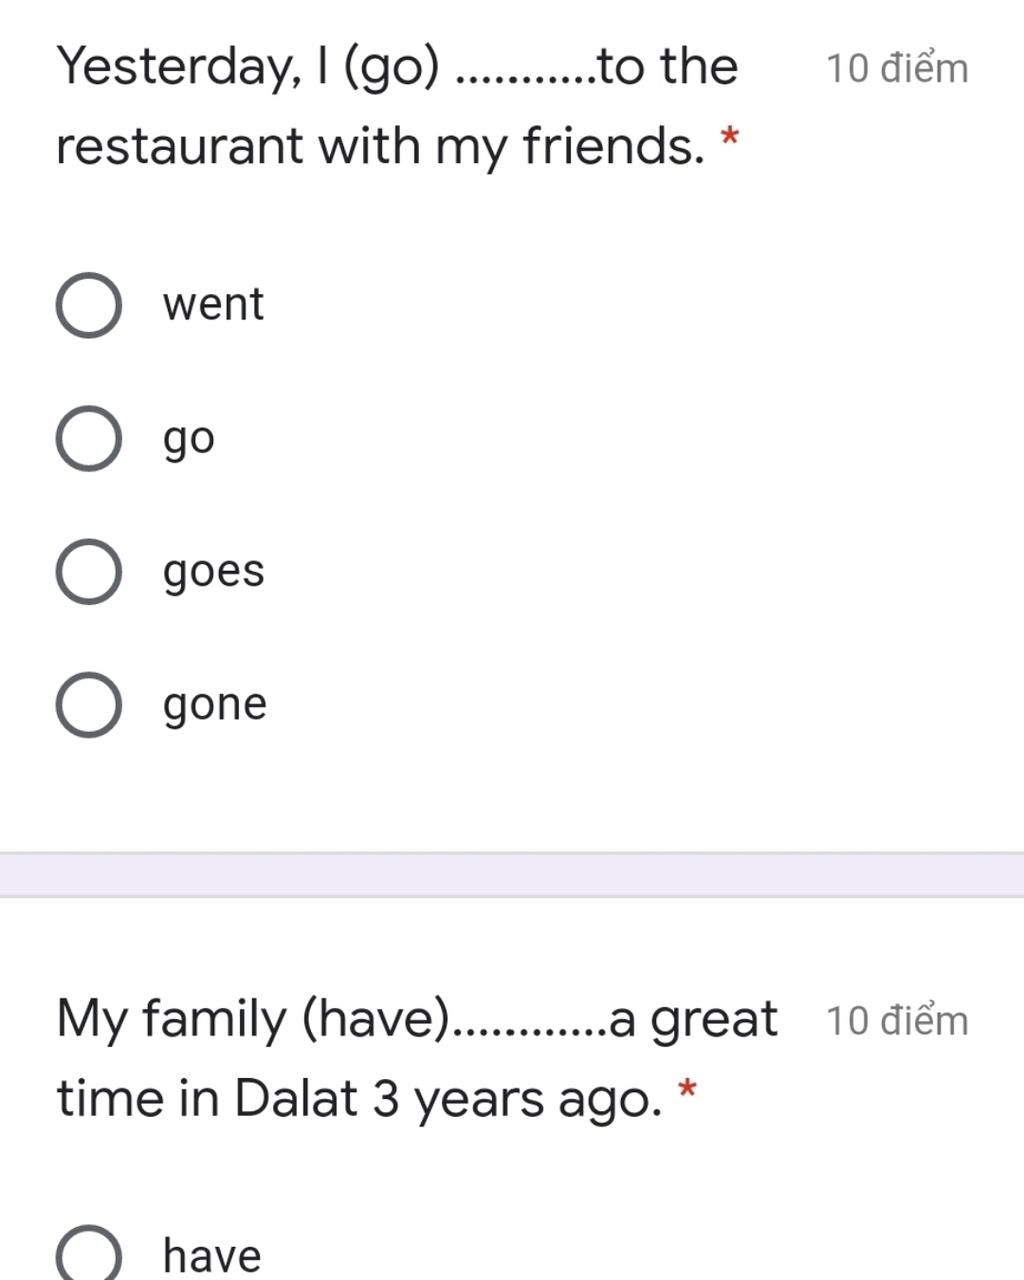Tap the 'go' answer label text
Image resolution: width=1024 pixels, height=1280 pixels.
[x=189, y=439]
